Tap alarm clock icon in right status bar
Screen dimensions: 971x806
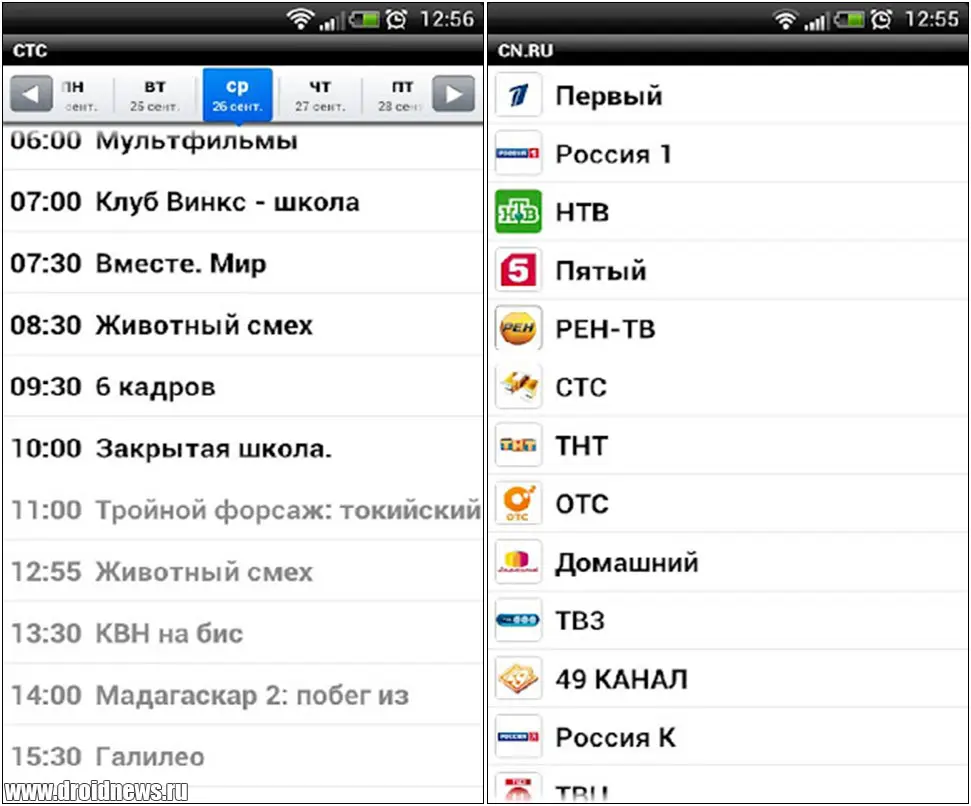click(x=881, y=19)
